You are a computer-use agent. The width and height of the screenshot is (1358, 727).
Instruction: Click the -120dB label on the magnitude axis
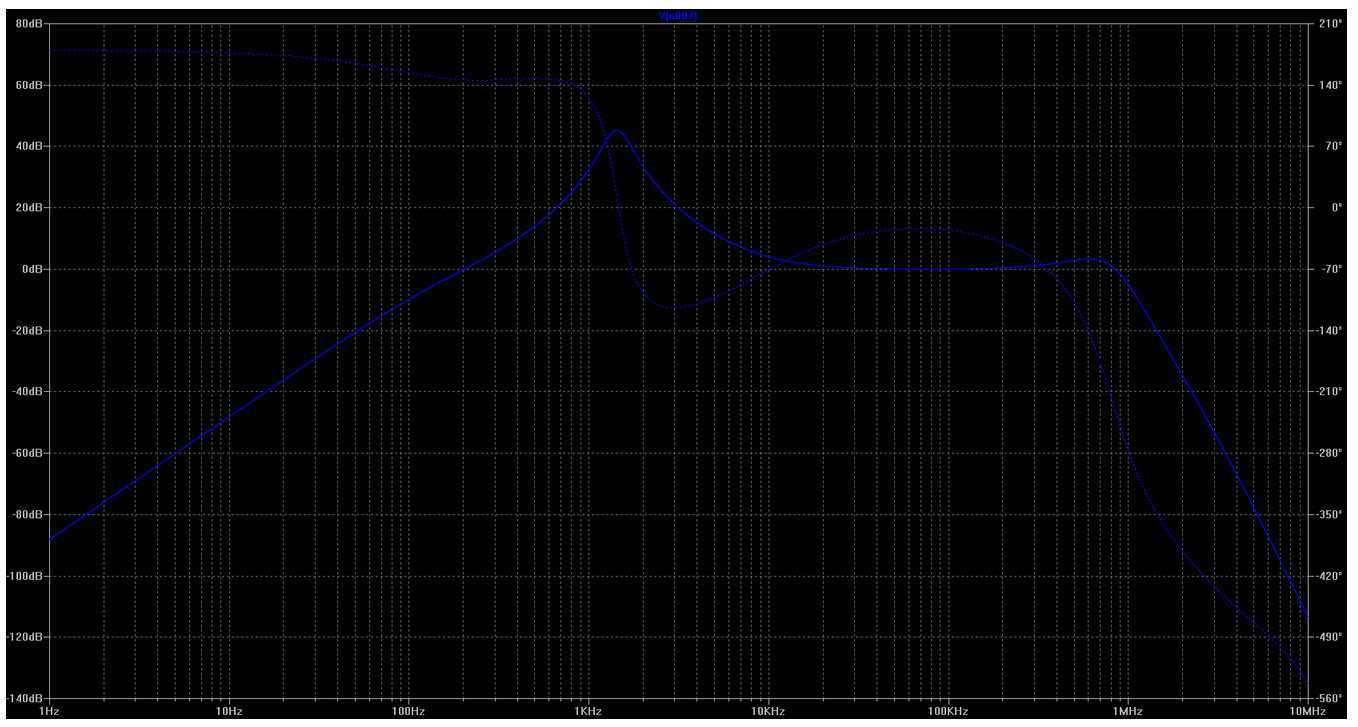click(x=24, y=637)
